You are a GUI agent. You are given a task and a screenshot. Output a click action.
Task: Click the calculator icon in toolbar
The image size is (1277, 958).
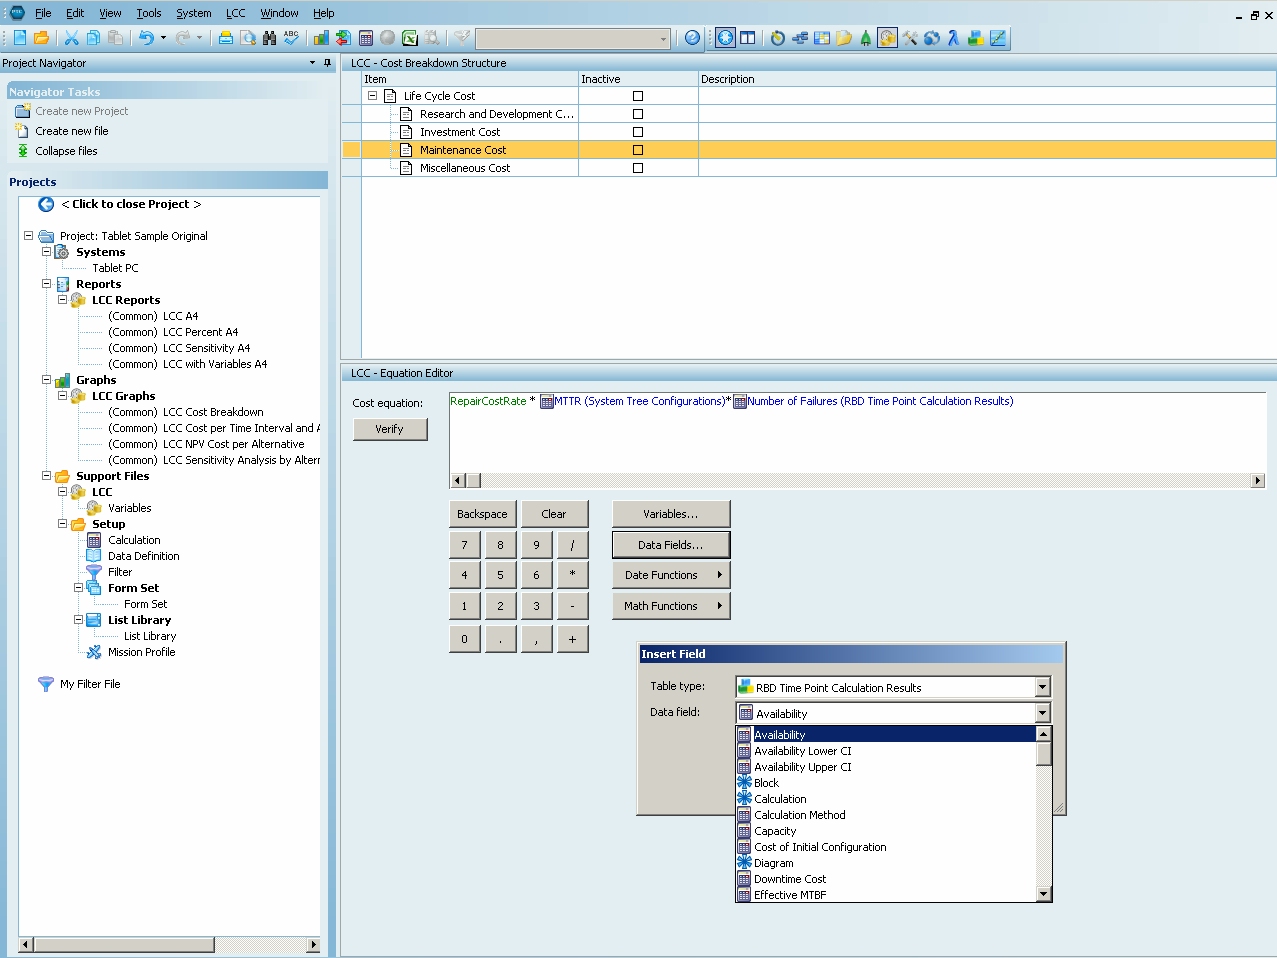pyautogui.click(x=366, y=38)
